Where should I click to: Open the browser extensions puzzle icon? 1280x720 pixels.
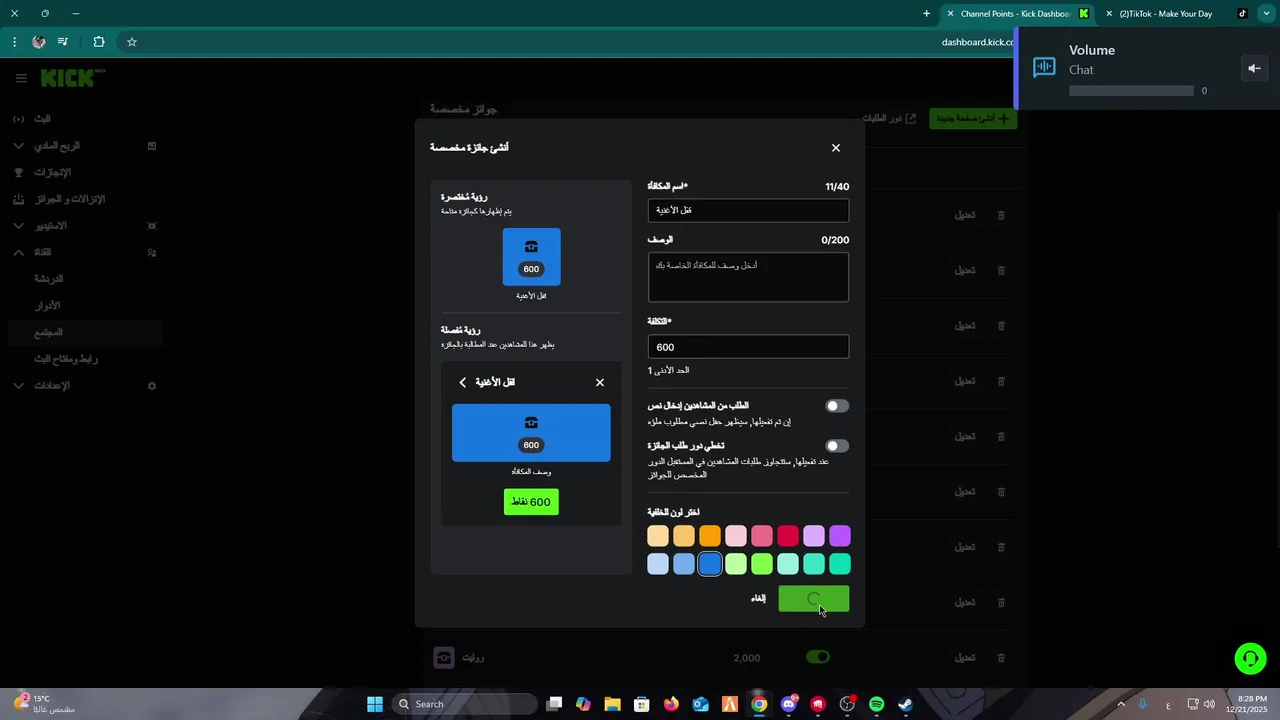[x=98, y=42]
